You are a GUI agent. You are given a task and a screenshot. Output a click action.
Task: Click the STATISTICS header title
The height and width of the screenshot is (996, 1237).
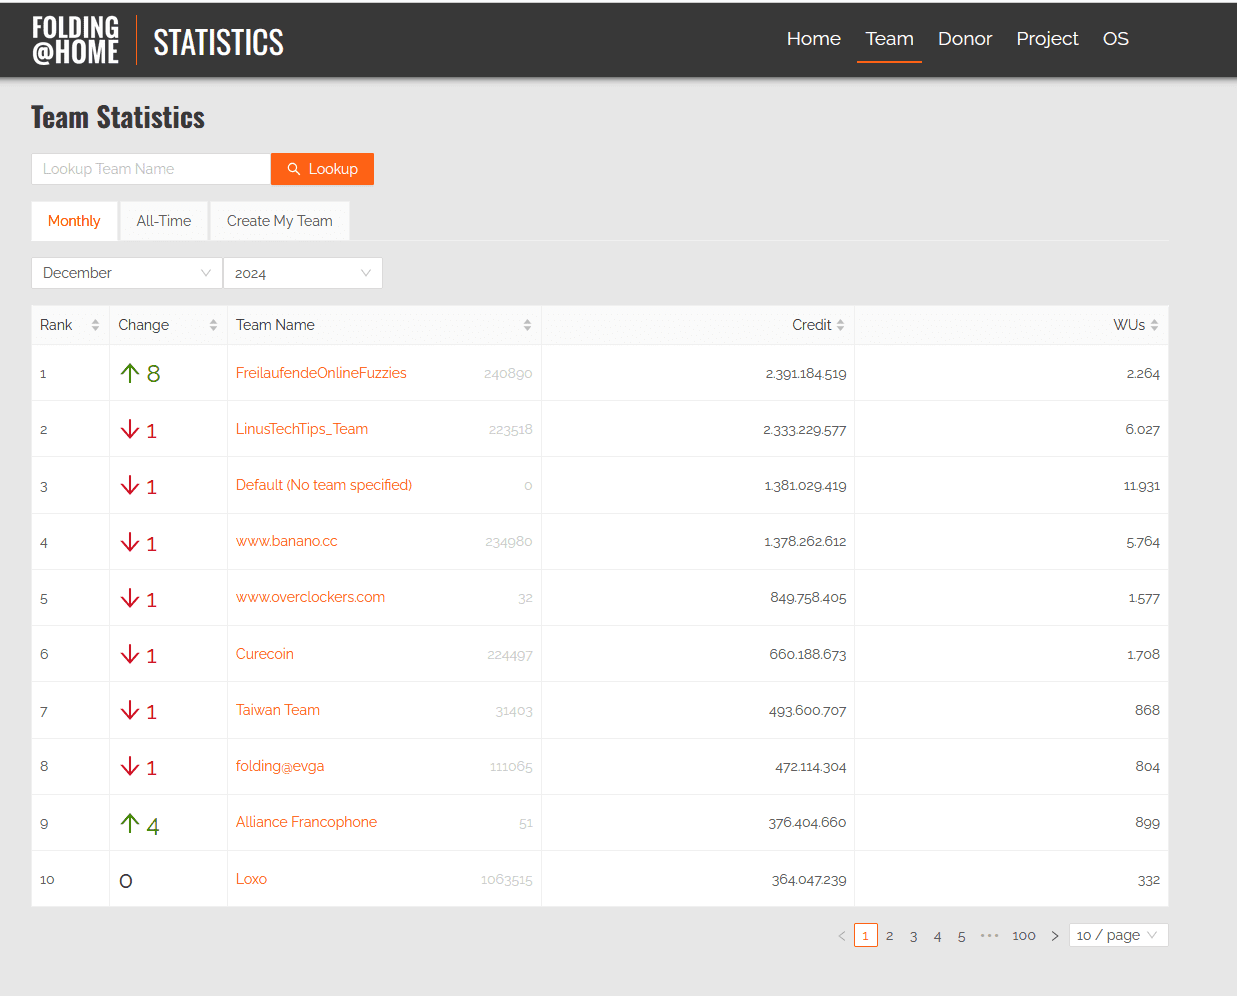[x=218, y=42]
